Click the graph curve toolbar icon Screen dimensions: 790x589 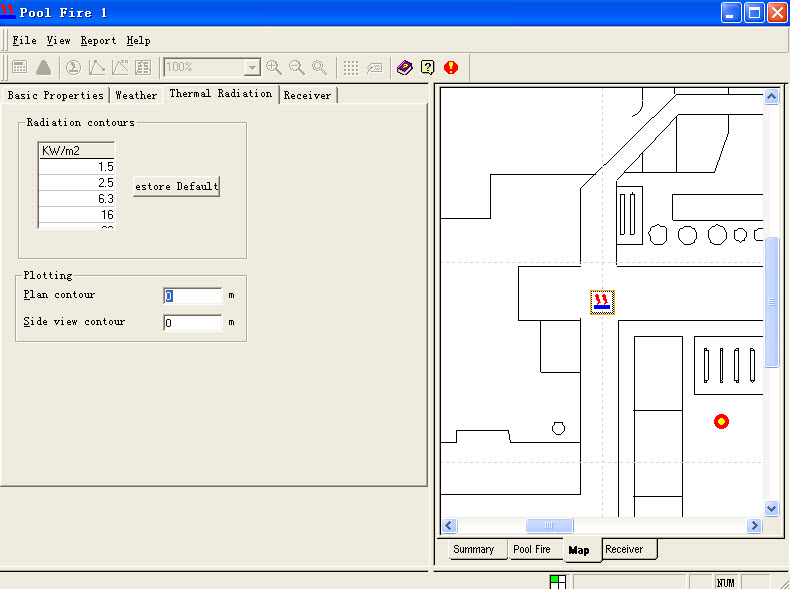(x=97, y=68)
